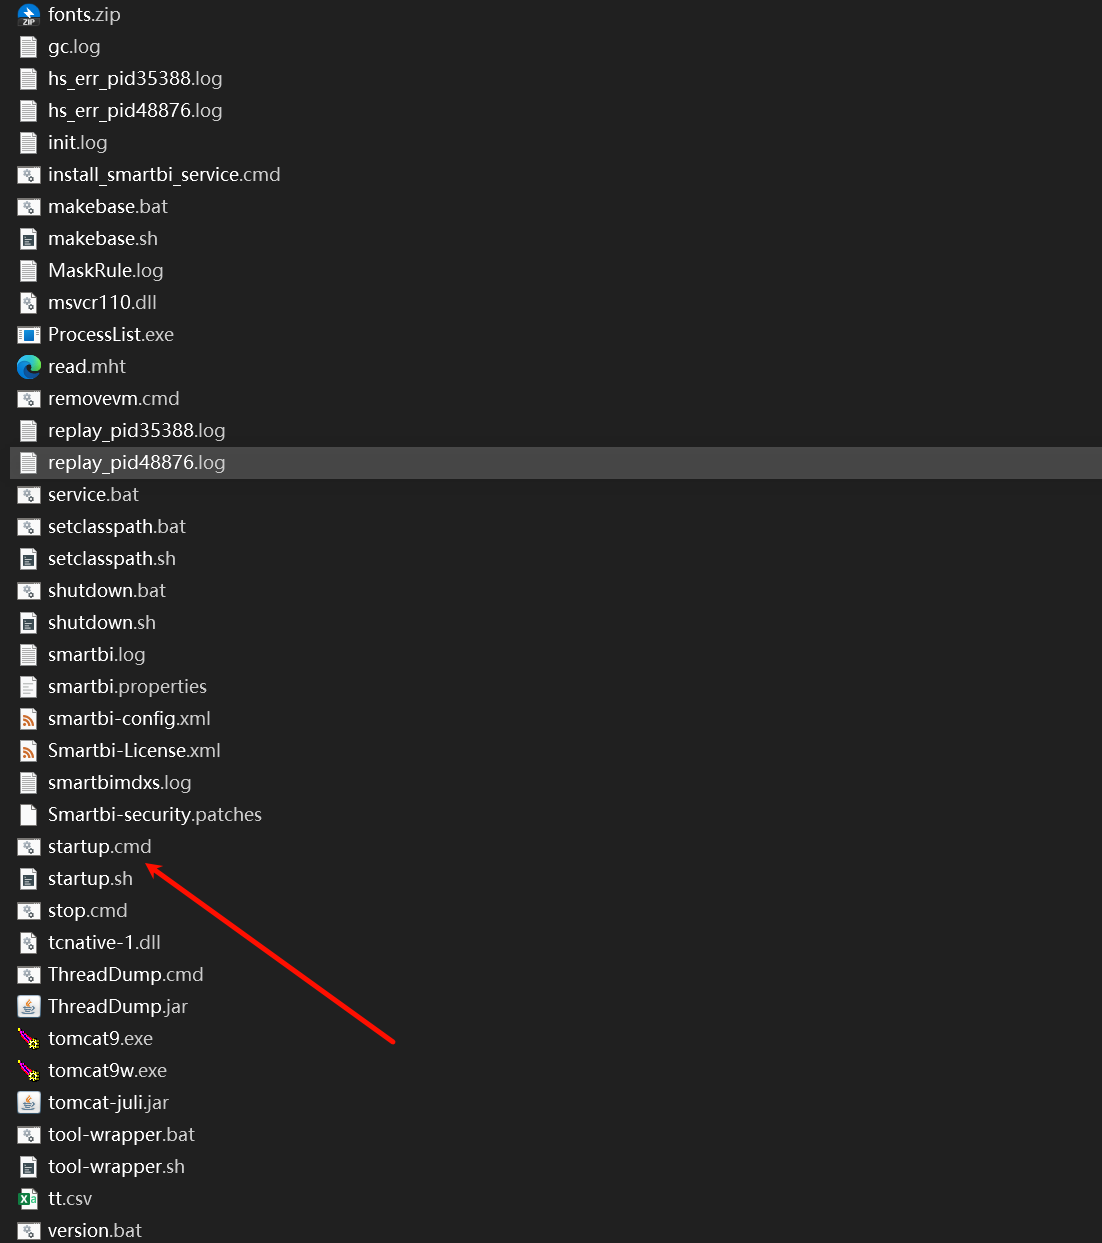Click the service.bat icon
The image size is (1102, 1243).
pyautogui.click(x=29, y=495)
